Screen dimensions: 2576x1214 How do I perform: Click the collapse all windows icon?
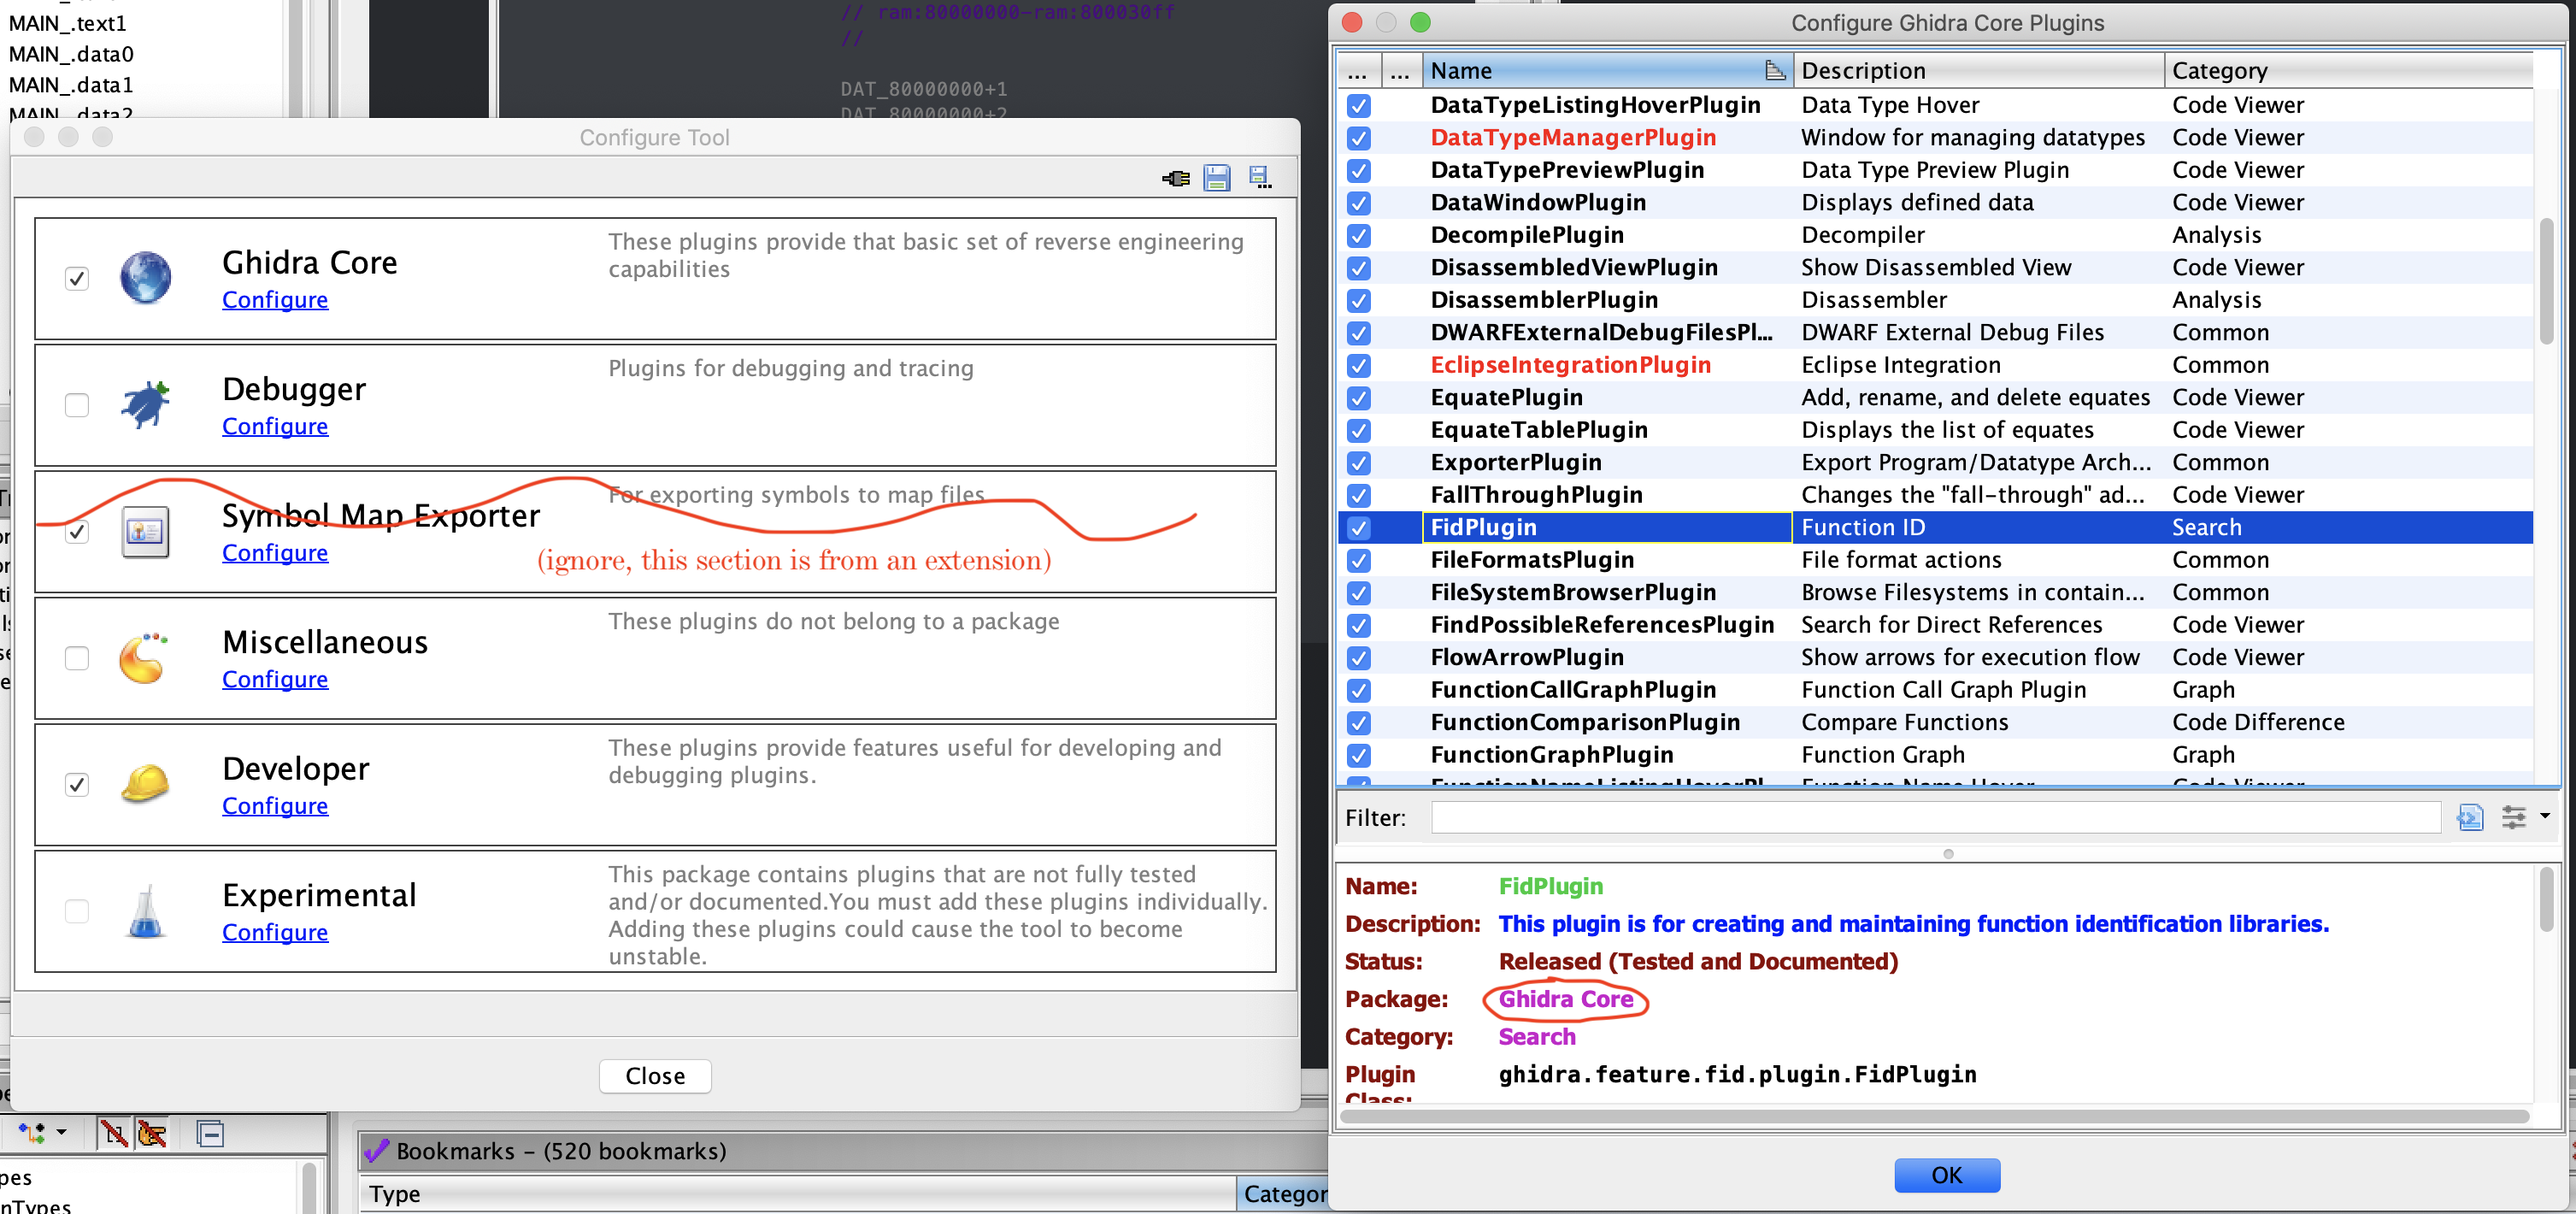[x=211, y=1133]
